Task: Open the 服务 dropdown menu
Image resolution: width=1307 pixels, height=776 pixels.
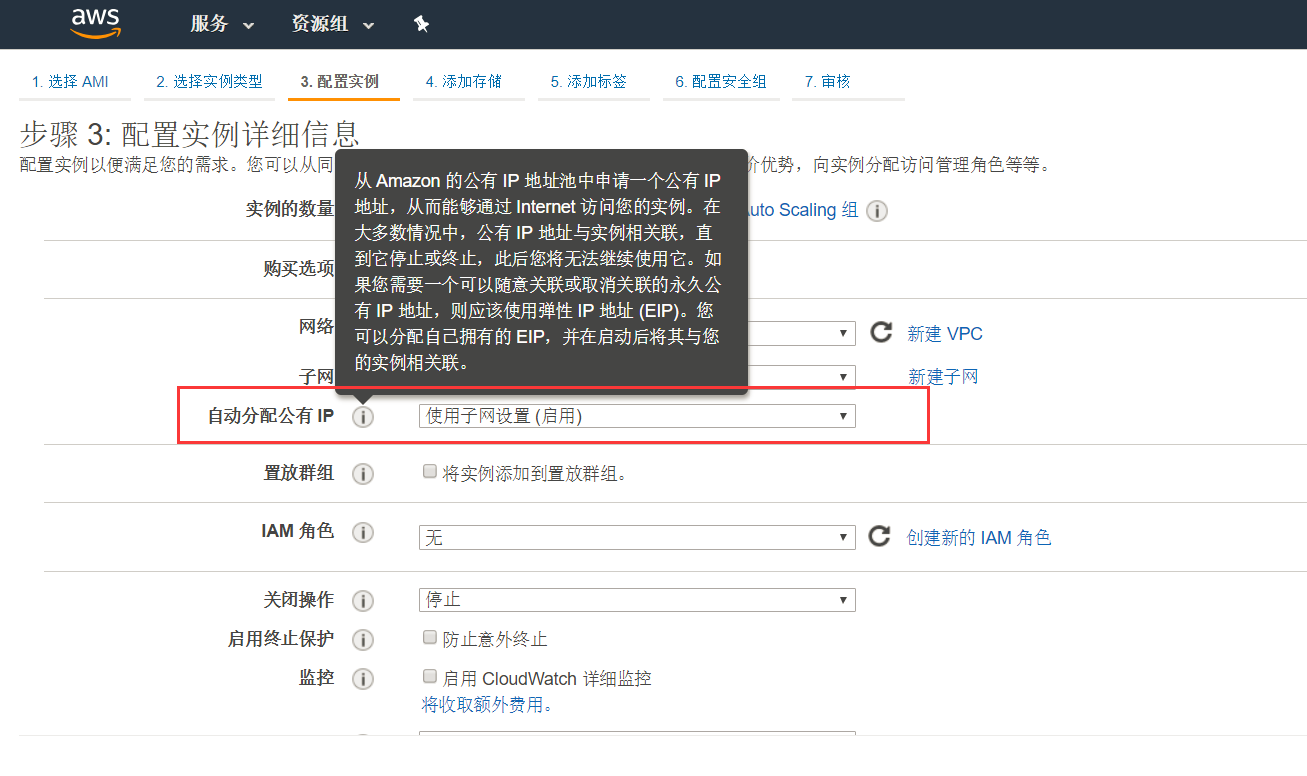Action: coord(222,24)
